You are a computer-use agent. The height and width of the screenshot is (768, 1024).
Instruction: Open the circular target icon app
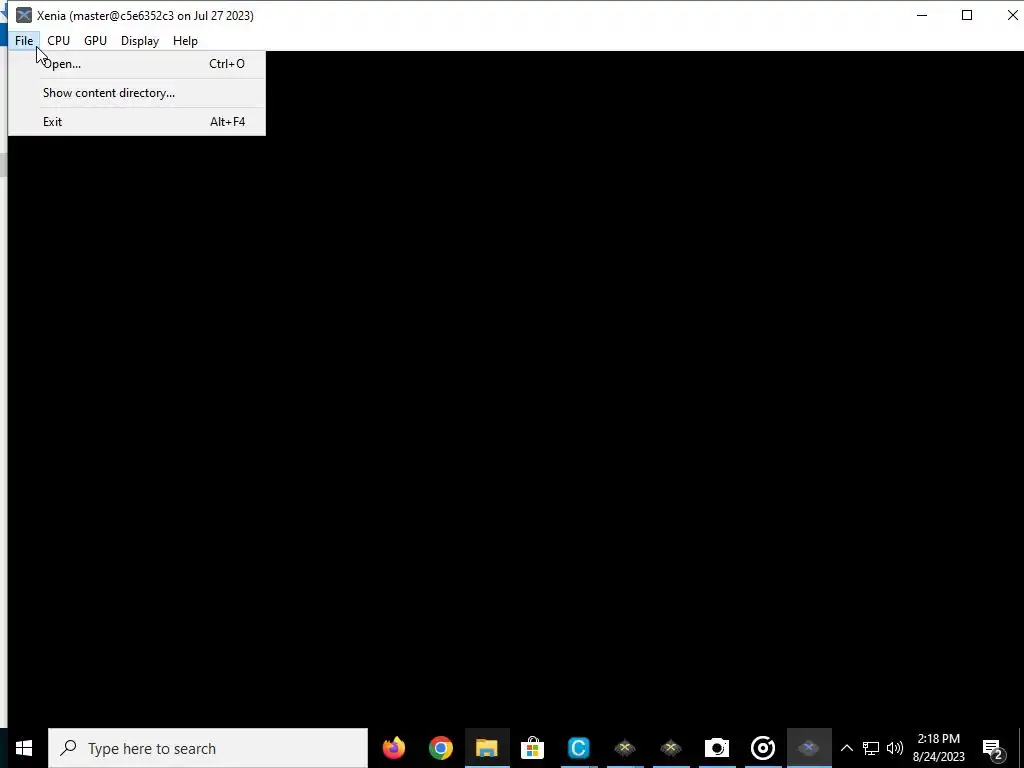763,748
